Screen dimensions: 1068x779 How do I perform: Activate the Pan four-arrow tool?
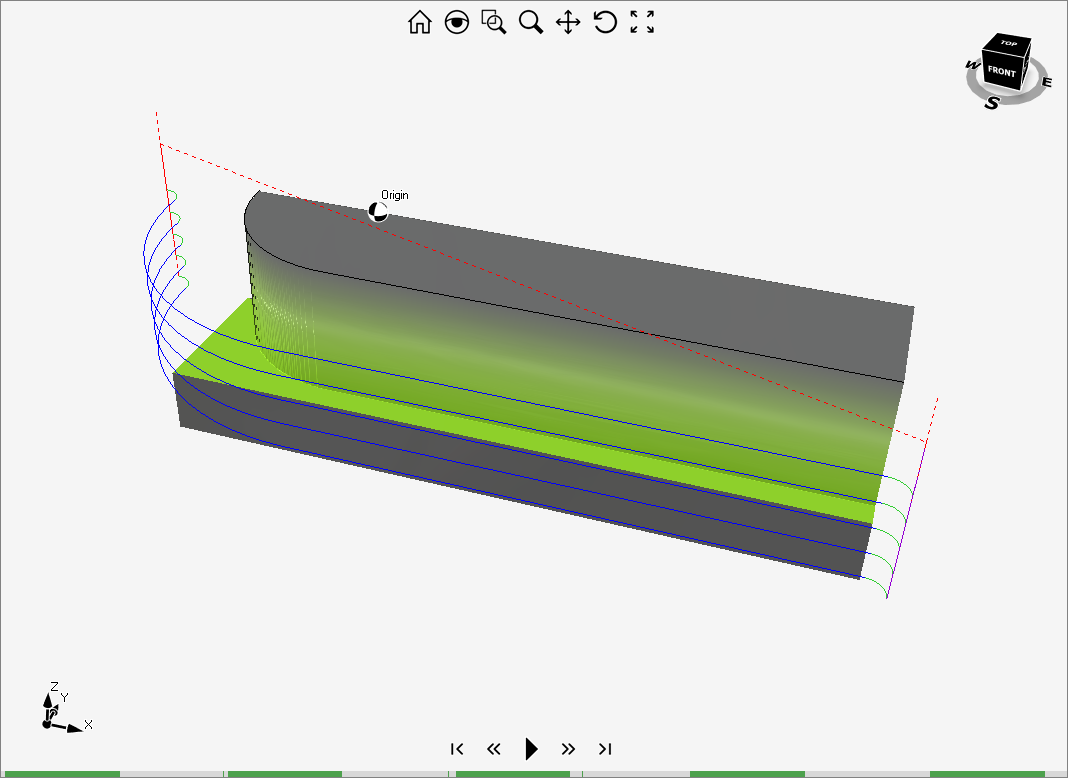click(x=568, y=23)
